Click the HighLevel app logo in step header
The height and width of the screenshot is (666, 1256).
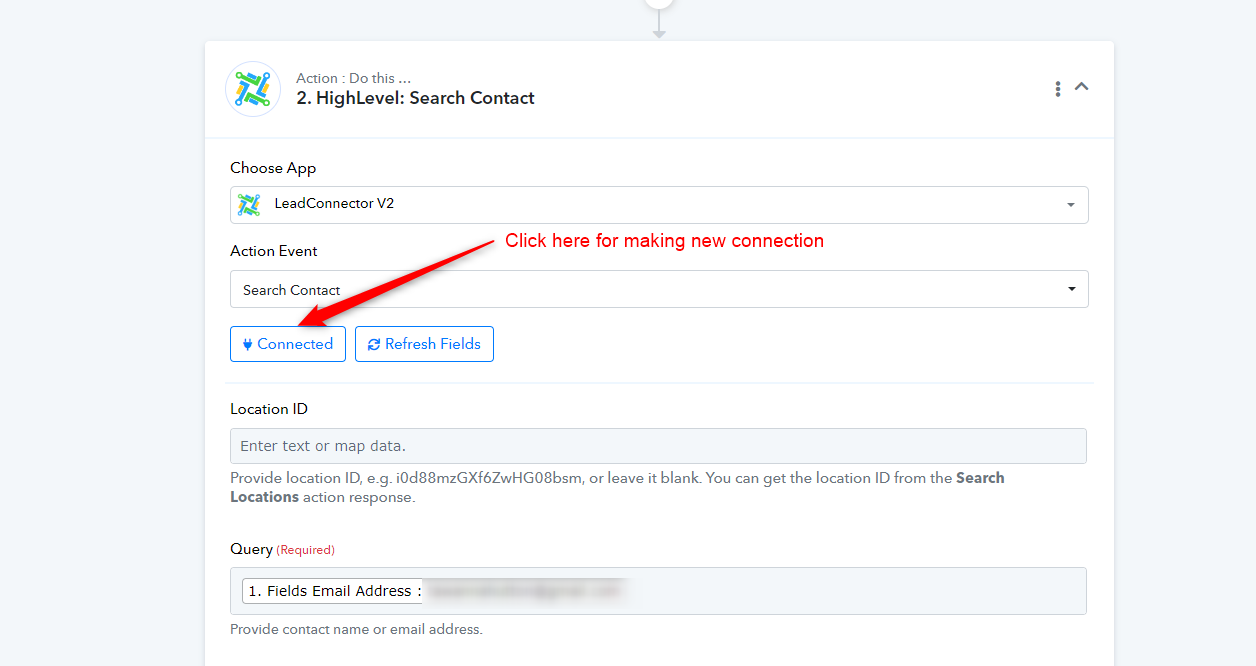coord(253,89)
